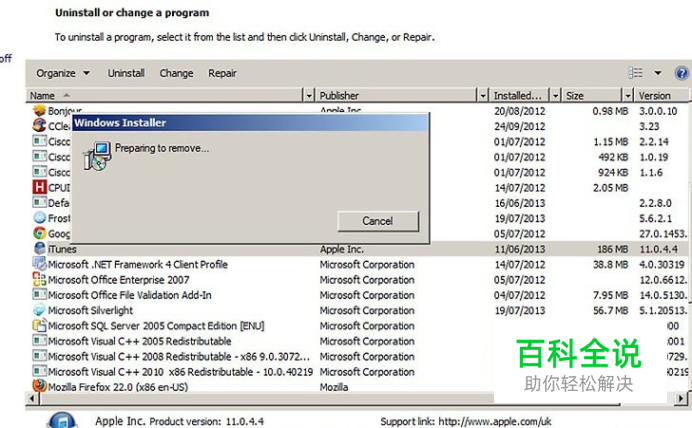The image size is (692, 428).
Task: Click the Microsoft Office File Validation icon
Action: pyautogui.click(x=39, y=294)
